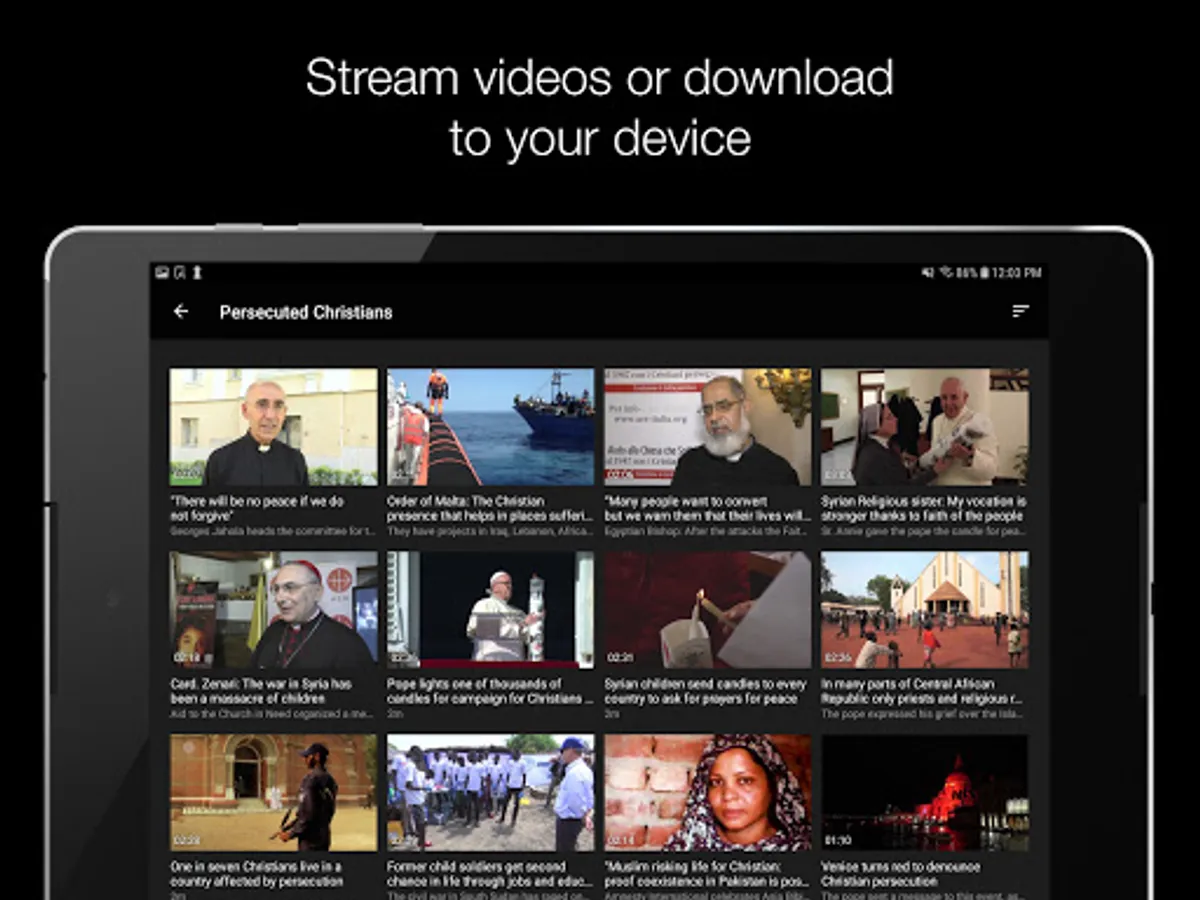
Task: Tap the 12:03 PM clock
Action: (1017, 272)
